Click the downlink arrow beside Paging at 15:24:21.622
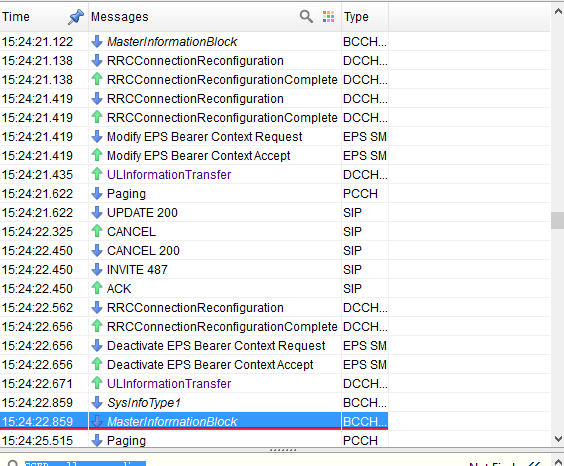 click(97, 193)
